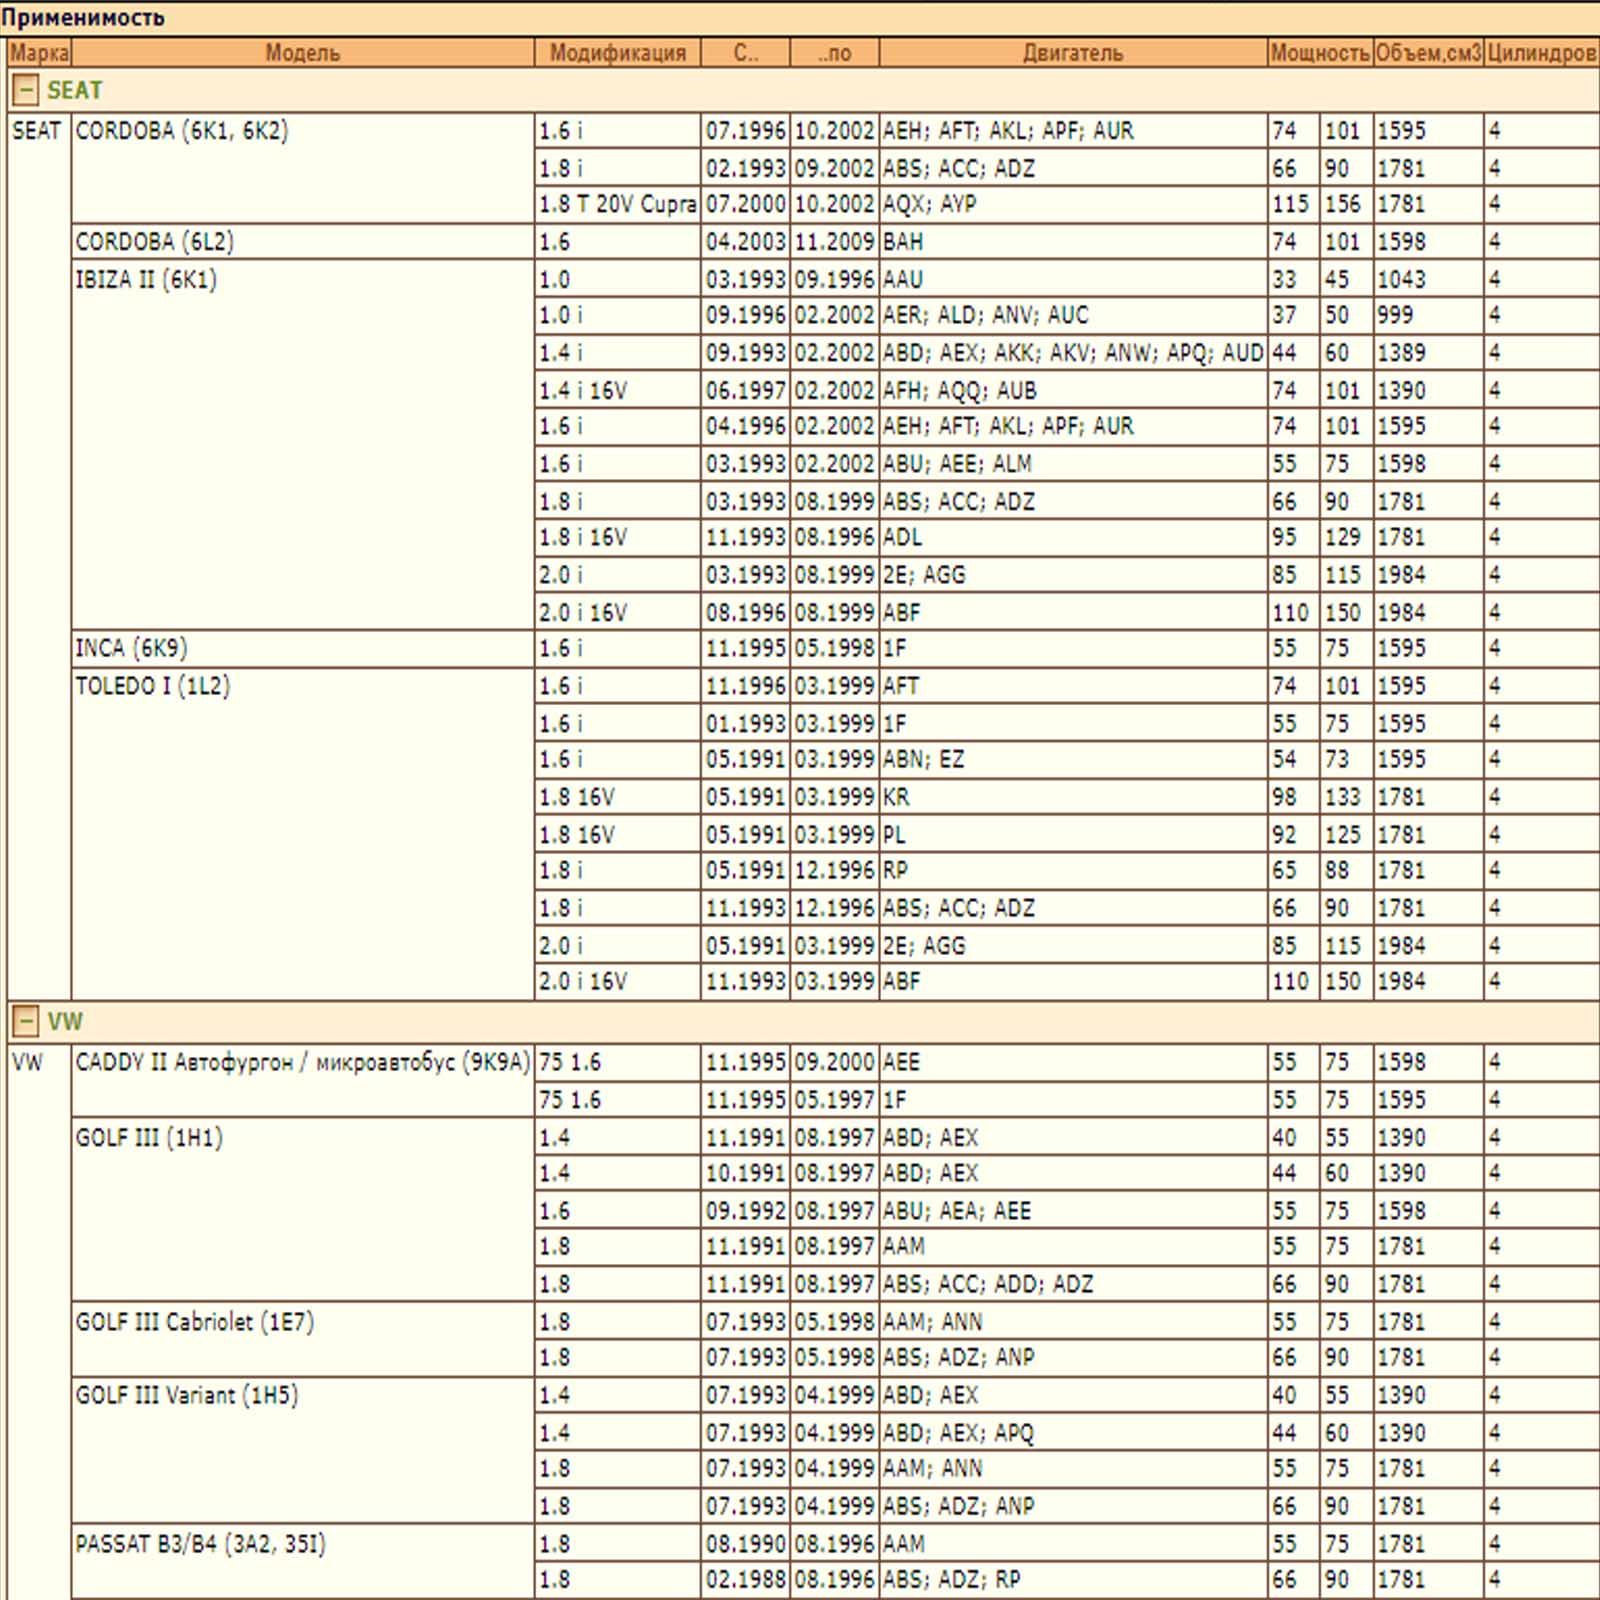Click engine codes ABU; AEA; AEE

click(957, 1210)
